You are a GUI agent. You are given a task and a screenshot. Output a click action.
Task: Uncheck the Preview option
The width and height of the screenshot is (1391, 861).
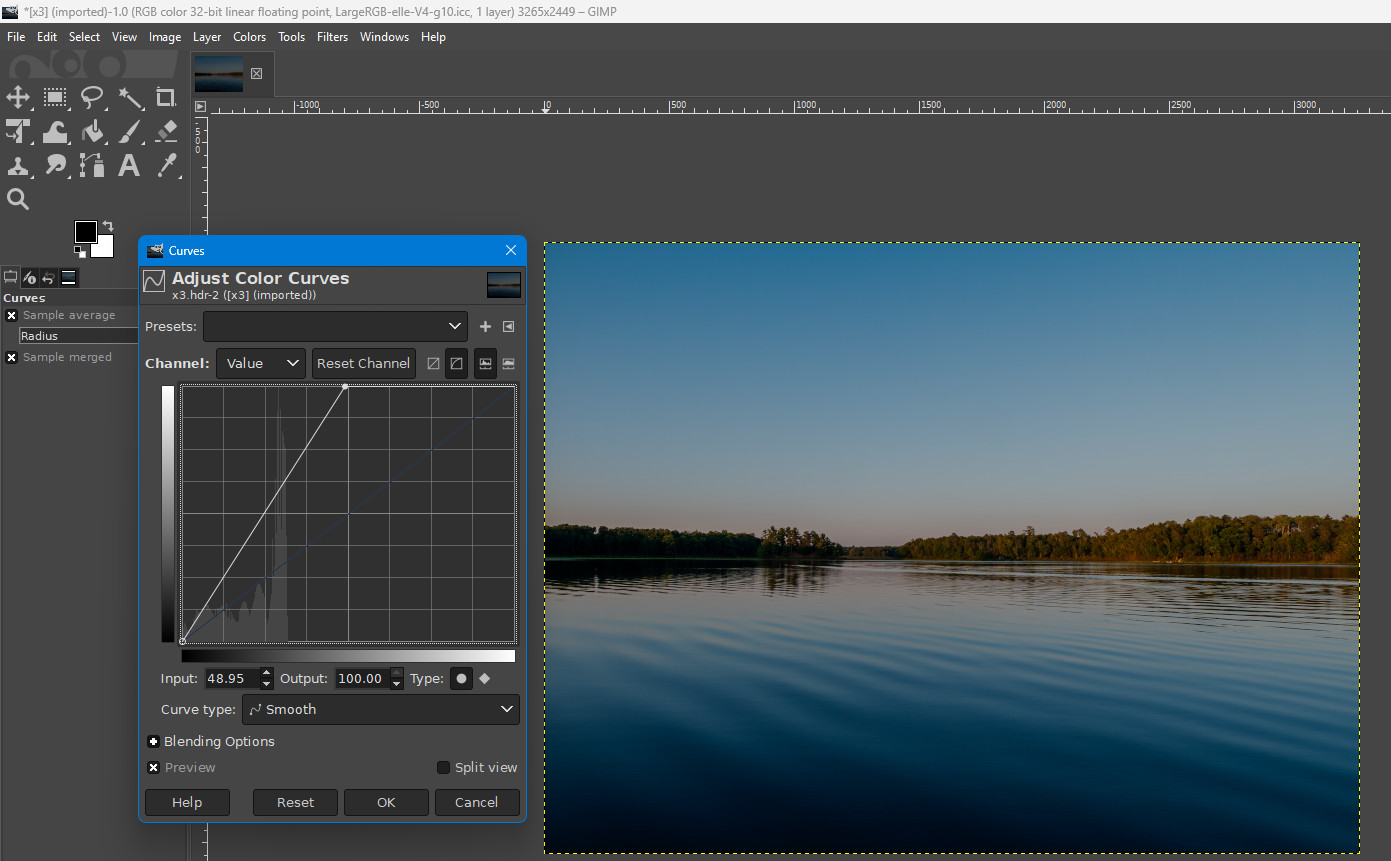(x=153, y=767)
